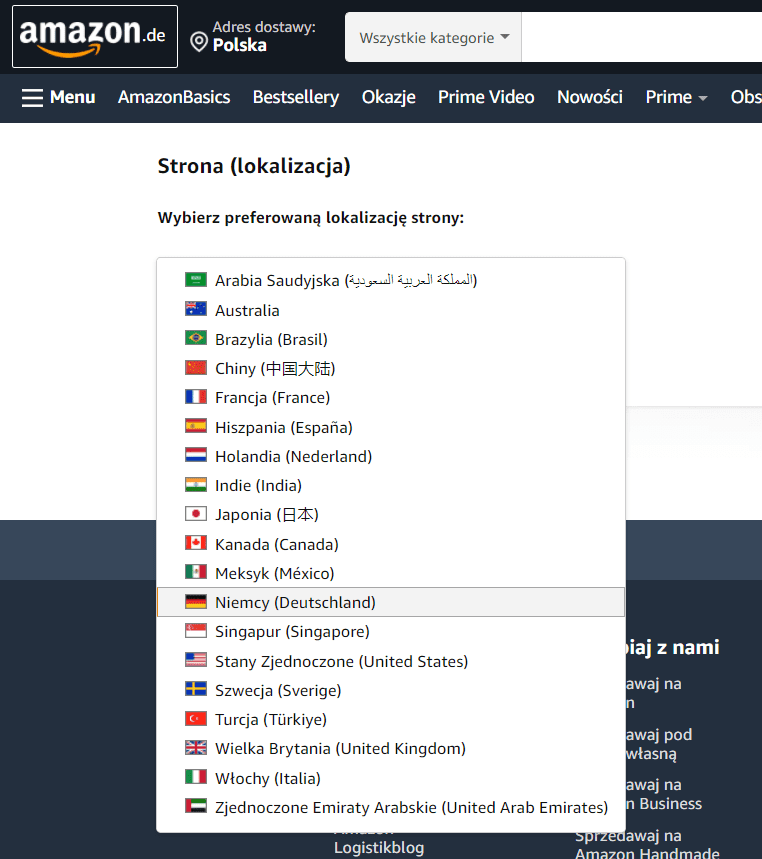The image size is (762, 859).
Task: Select Stany Zjednoczone (United States) text
Action: pos(341,662)
